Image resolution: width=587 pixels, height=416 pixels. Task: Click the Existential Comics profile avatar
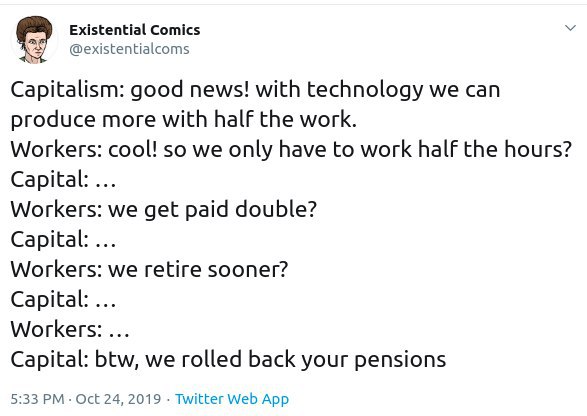coord(34,40)
